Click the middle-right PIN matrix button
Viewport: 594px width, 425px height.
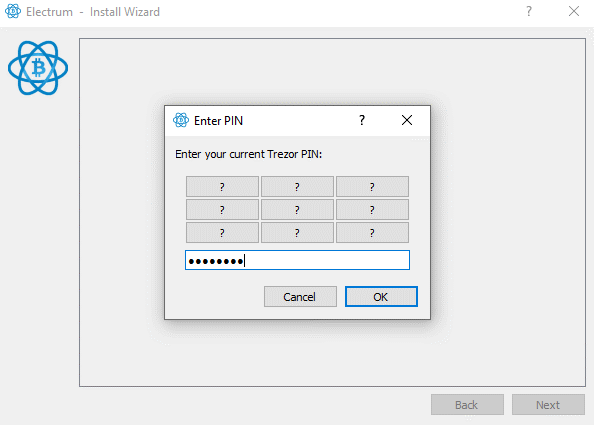coord(372,209)
